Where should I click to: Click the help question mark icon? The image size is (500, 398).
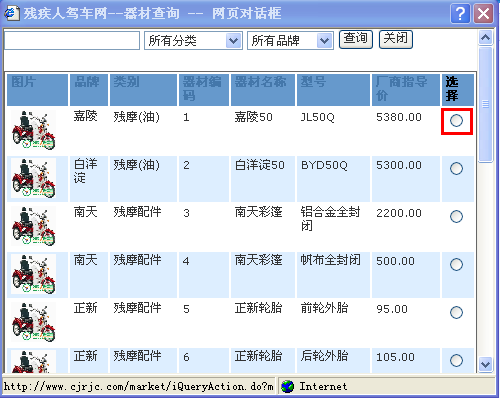coord(460,14)
